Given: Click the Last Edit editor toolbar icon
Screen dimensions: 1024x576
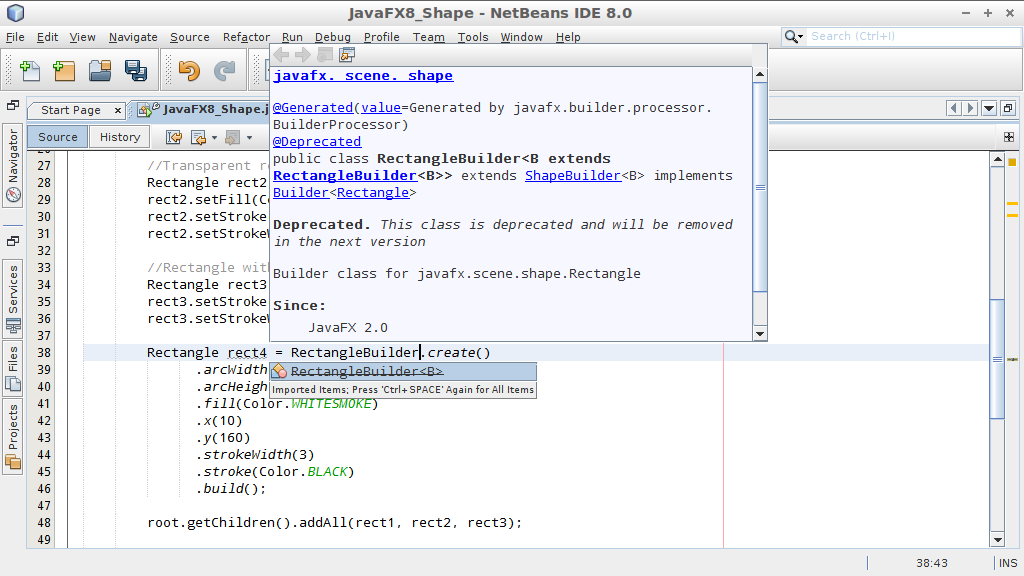Looking at the screenshot, I should point(174,137).
